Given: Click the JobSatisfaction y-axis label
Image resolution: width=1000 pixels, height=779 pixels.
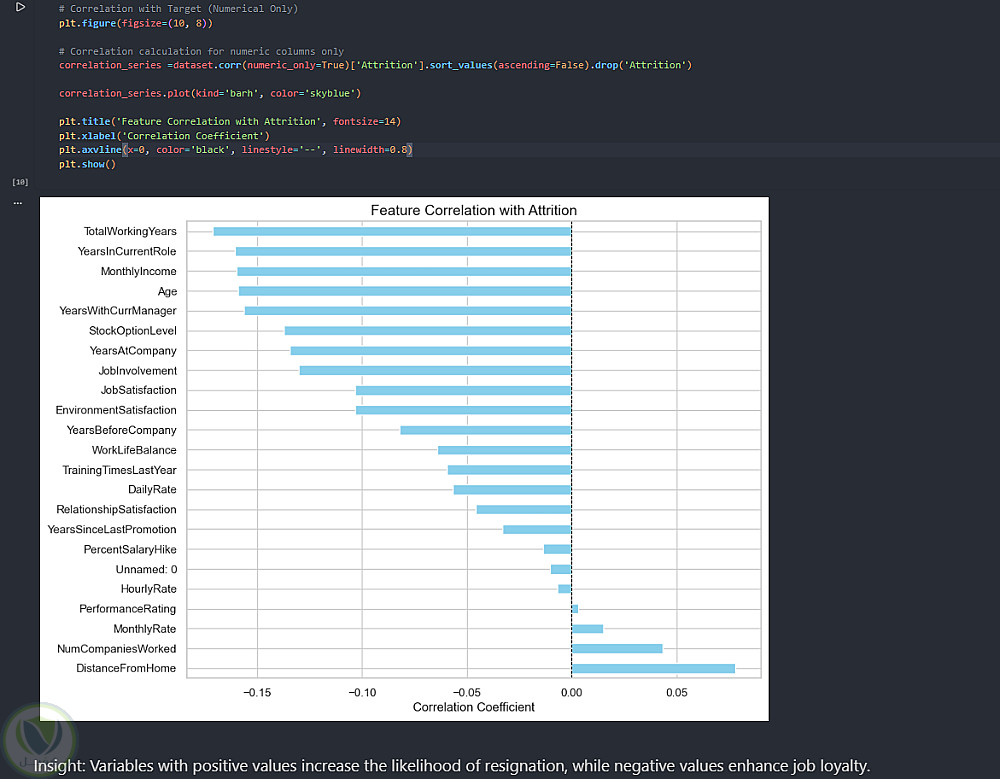Looking at the screenshot, I should pos(138,391).
